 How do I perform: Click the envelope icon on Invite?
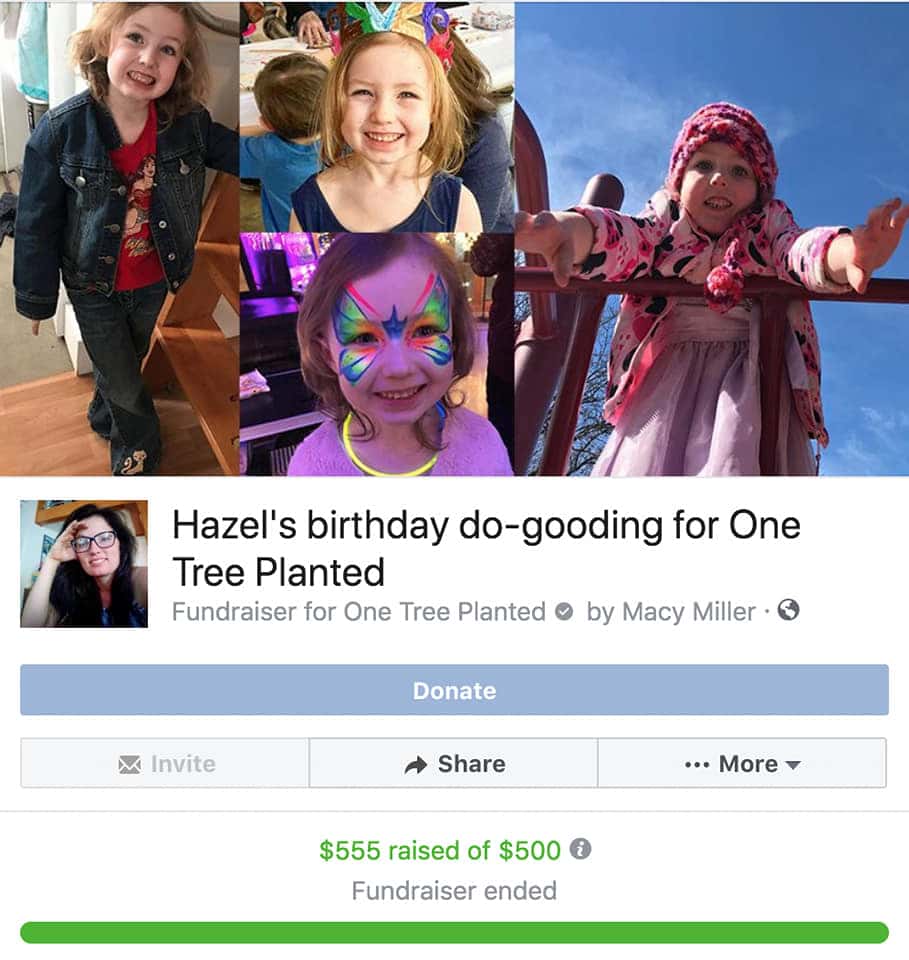pyautogui.click(x=129, y=764)
